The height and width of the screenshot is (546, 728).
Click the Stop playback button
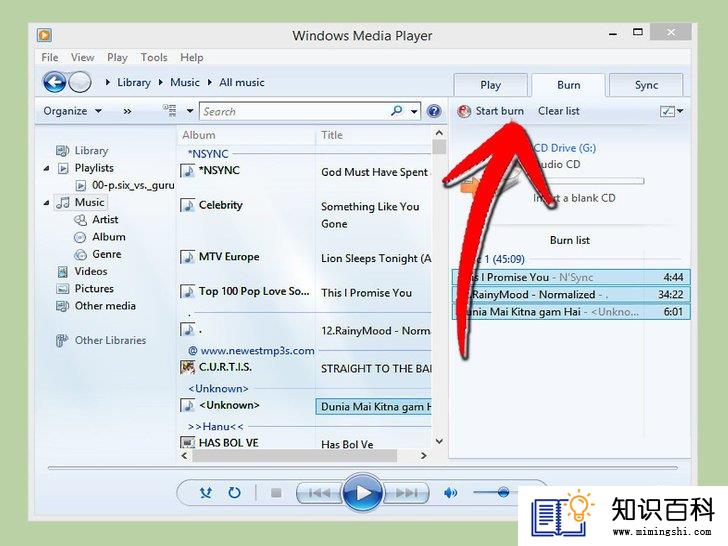point(276,493)
